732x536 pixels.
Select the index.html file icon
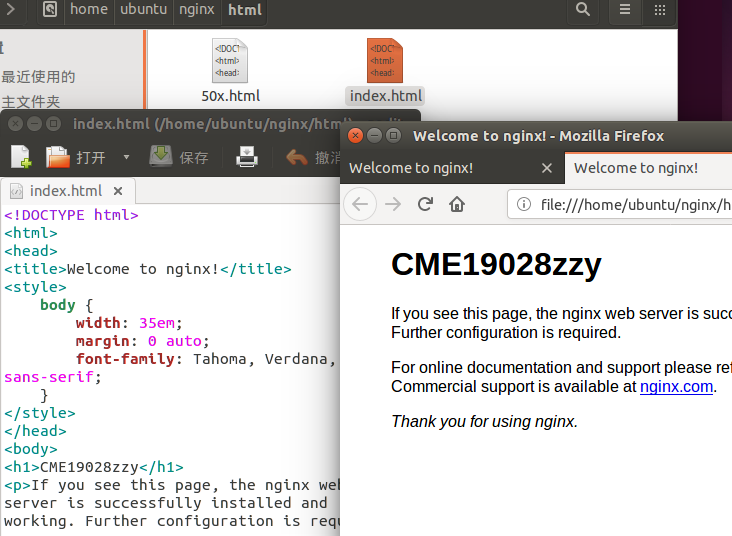point(385,61)
